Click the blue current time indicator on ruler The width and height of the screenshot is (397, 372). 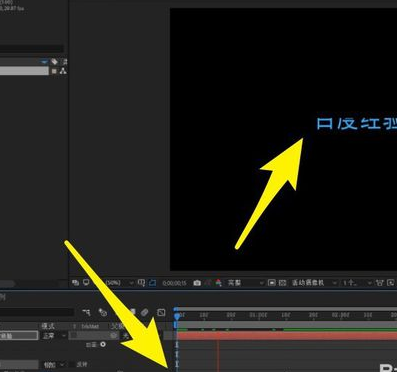177,315
